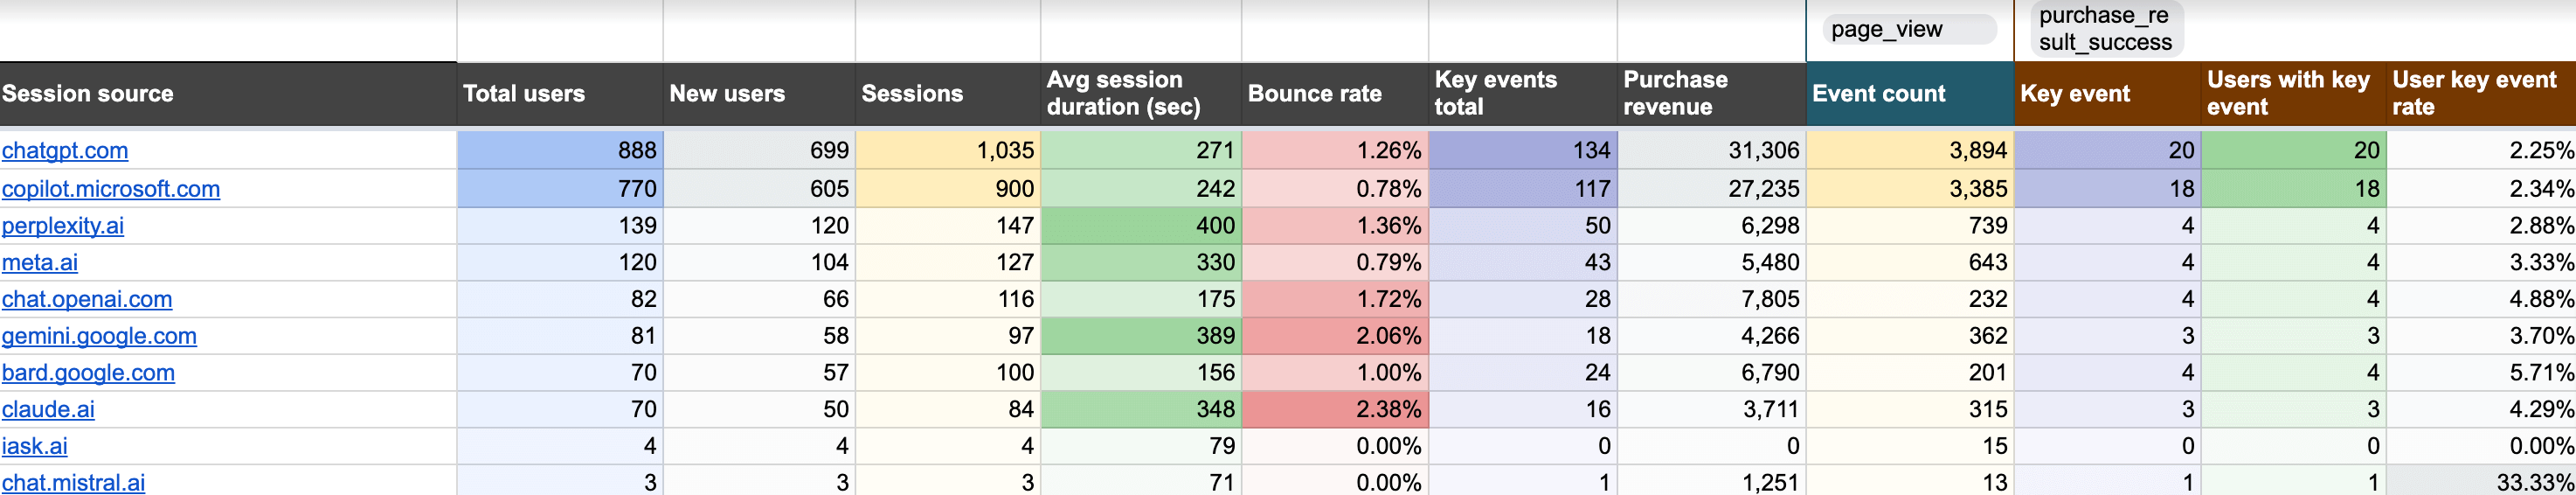This screenshot has height=495, width=2576.
Task: Select chatgpt.com total users cell 888
Action: [x=560, y=150]
